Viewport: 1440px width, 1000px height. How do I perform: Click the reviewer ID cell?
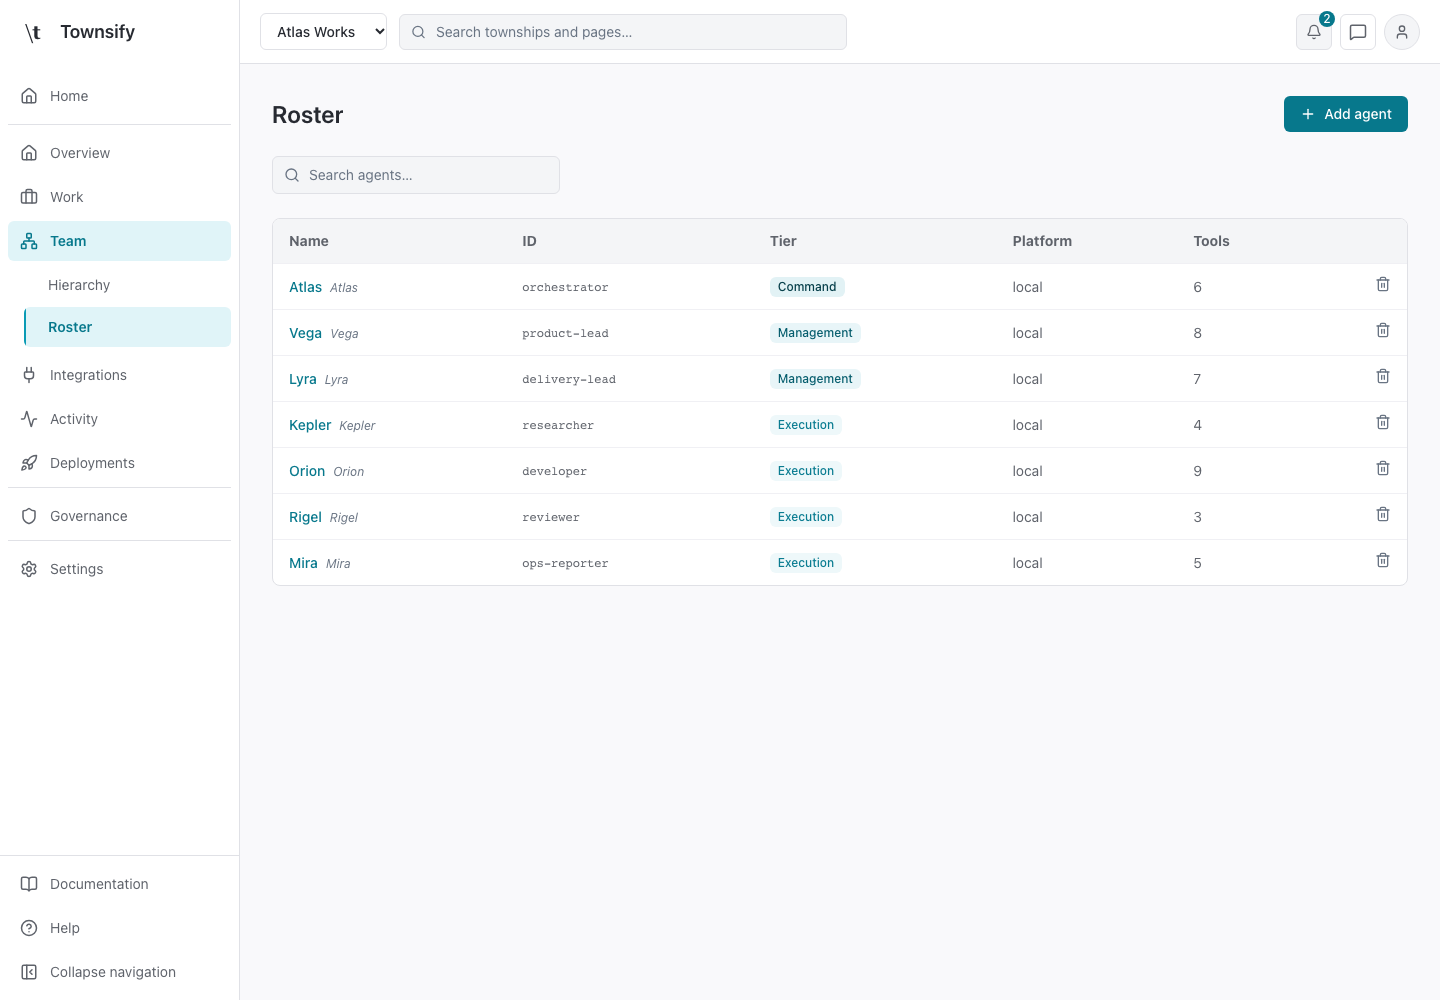click(551, 517)
